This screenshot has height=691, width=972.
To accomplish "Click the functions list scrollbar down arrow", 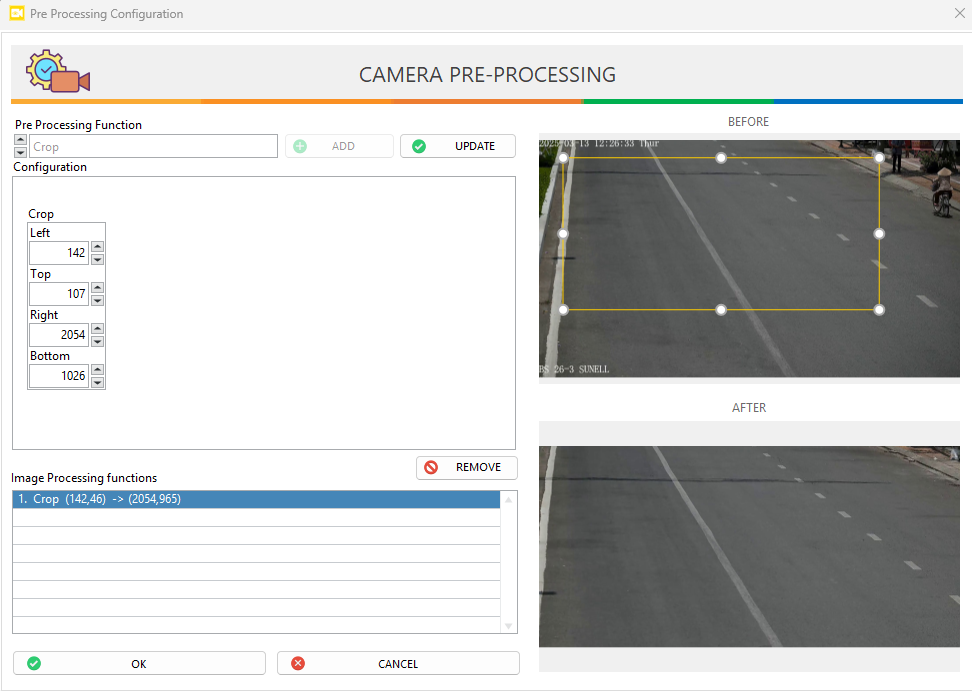I will click(509, 626).
